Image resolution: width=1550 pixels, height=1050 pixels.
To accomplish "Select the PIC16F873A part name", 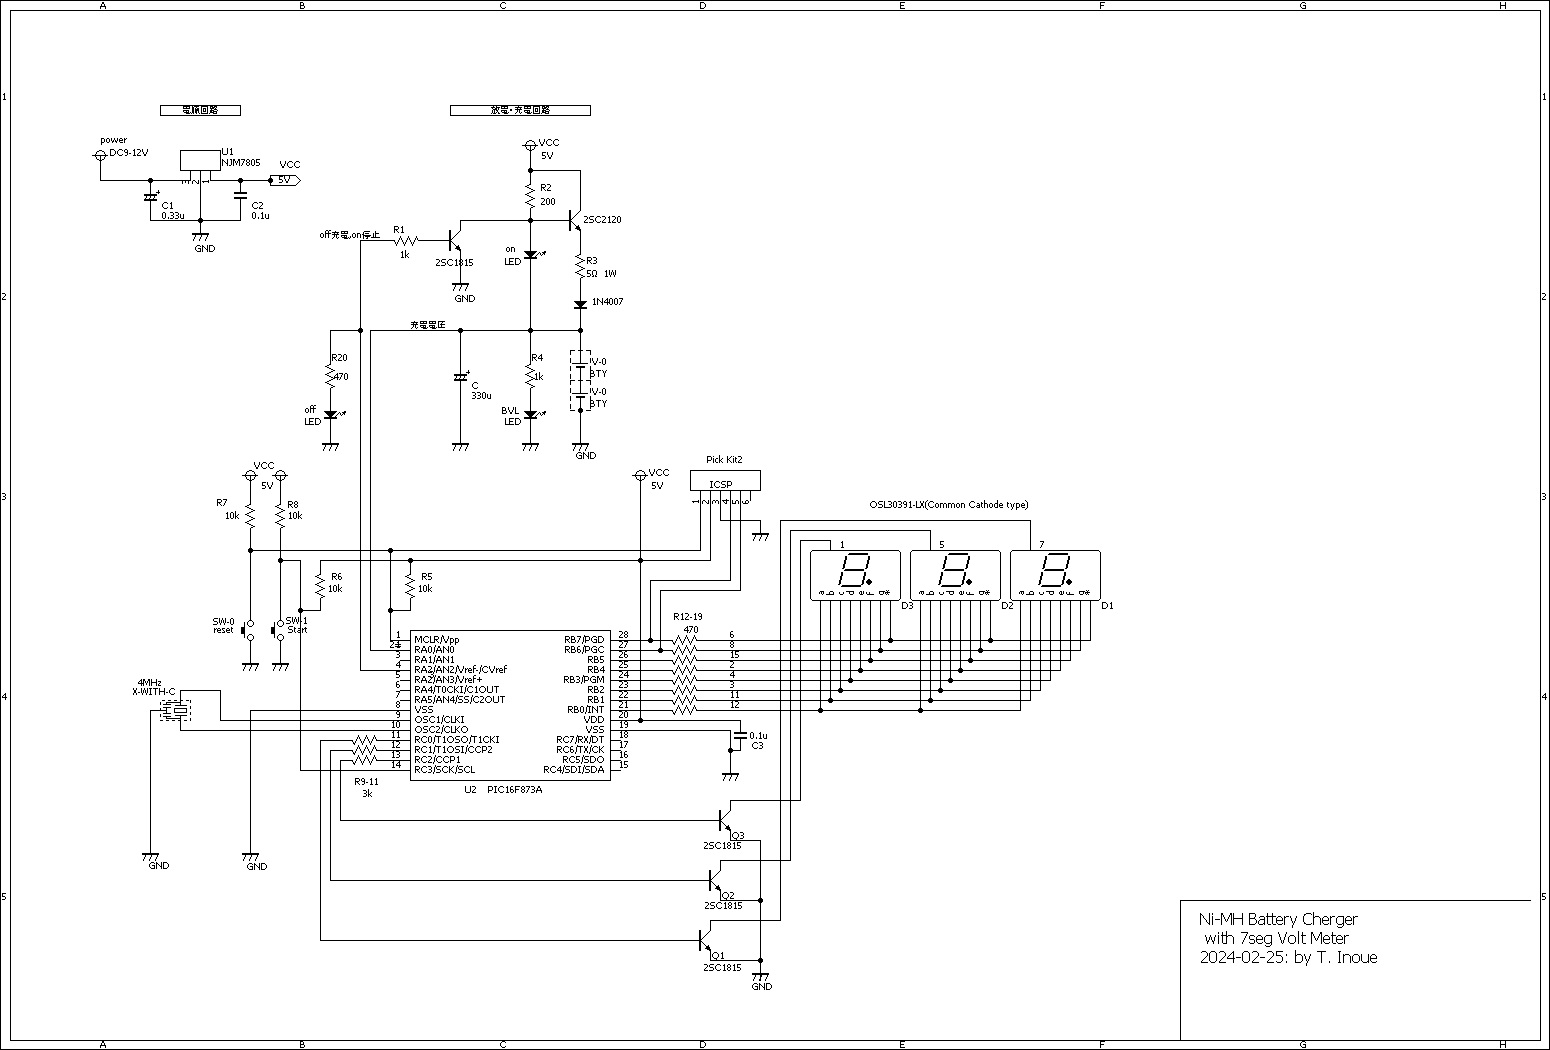I will tap(514, 790).
